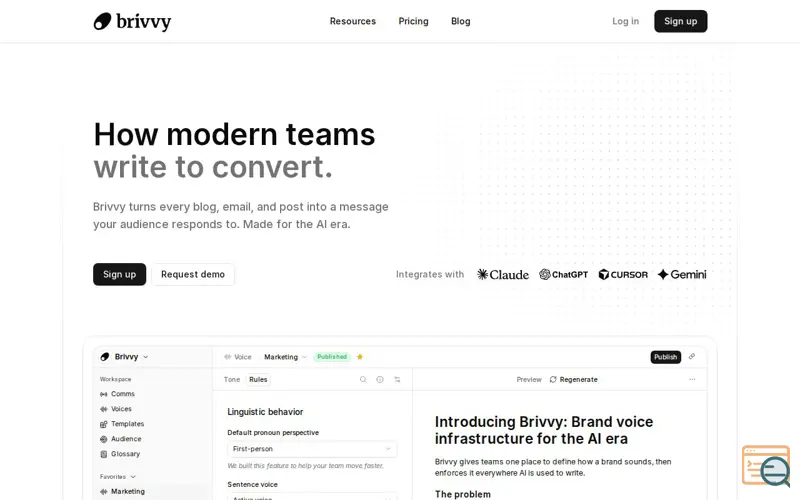Click the "How modern teams" headline
800x500 pixels.
coord(234,135)
